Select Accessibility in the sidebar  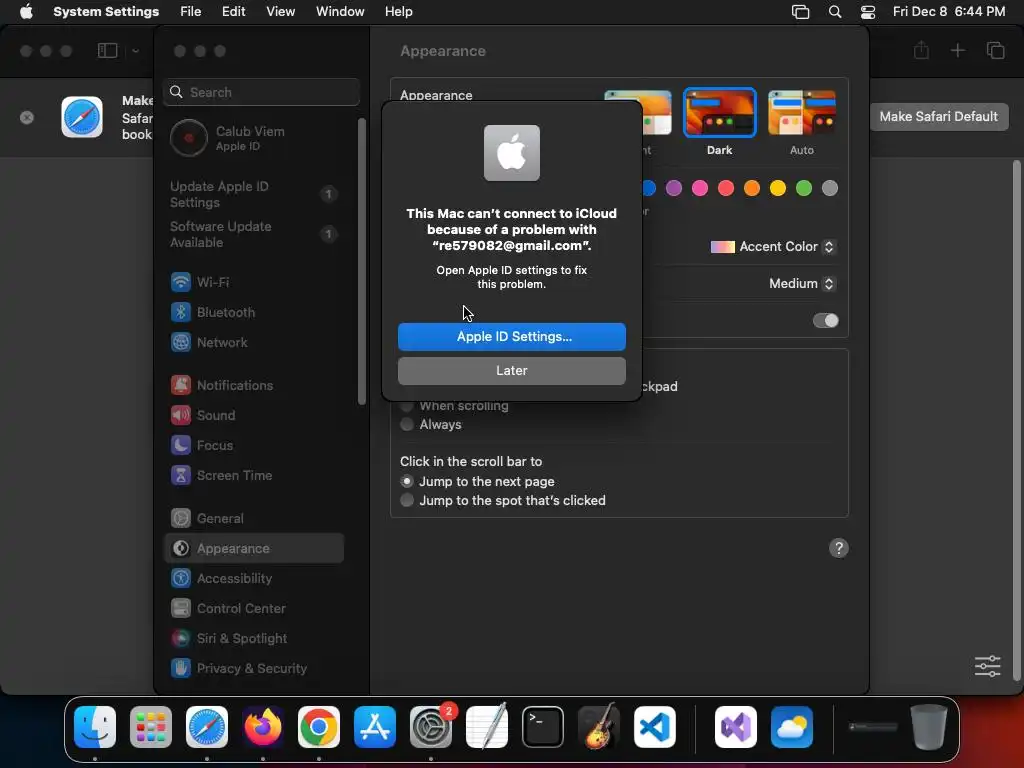click(254, 579)
